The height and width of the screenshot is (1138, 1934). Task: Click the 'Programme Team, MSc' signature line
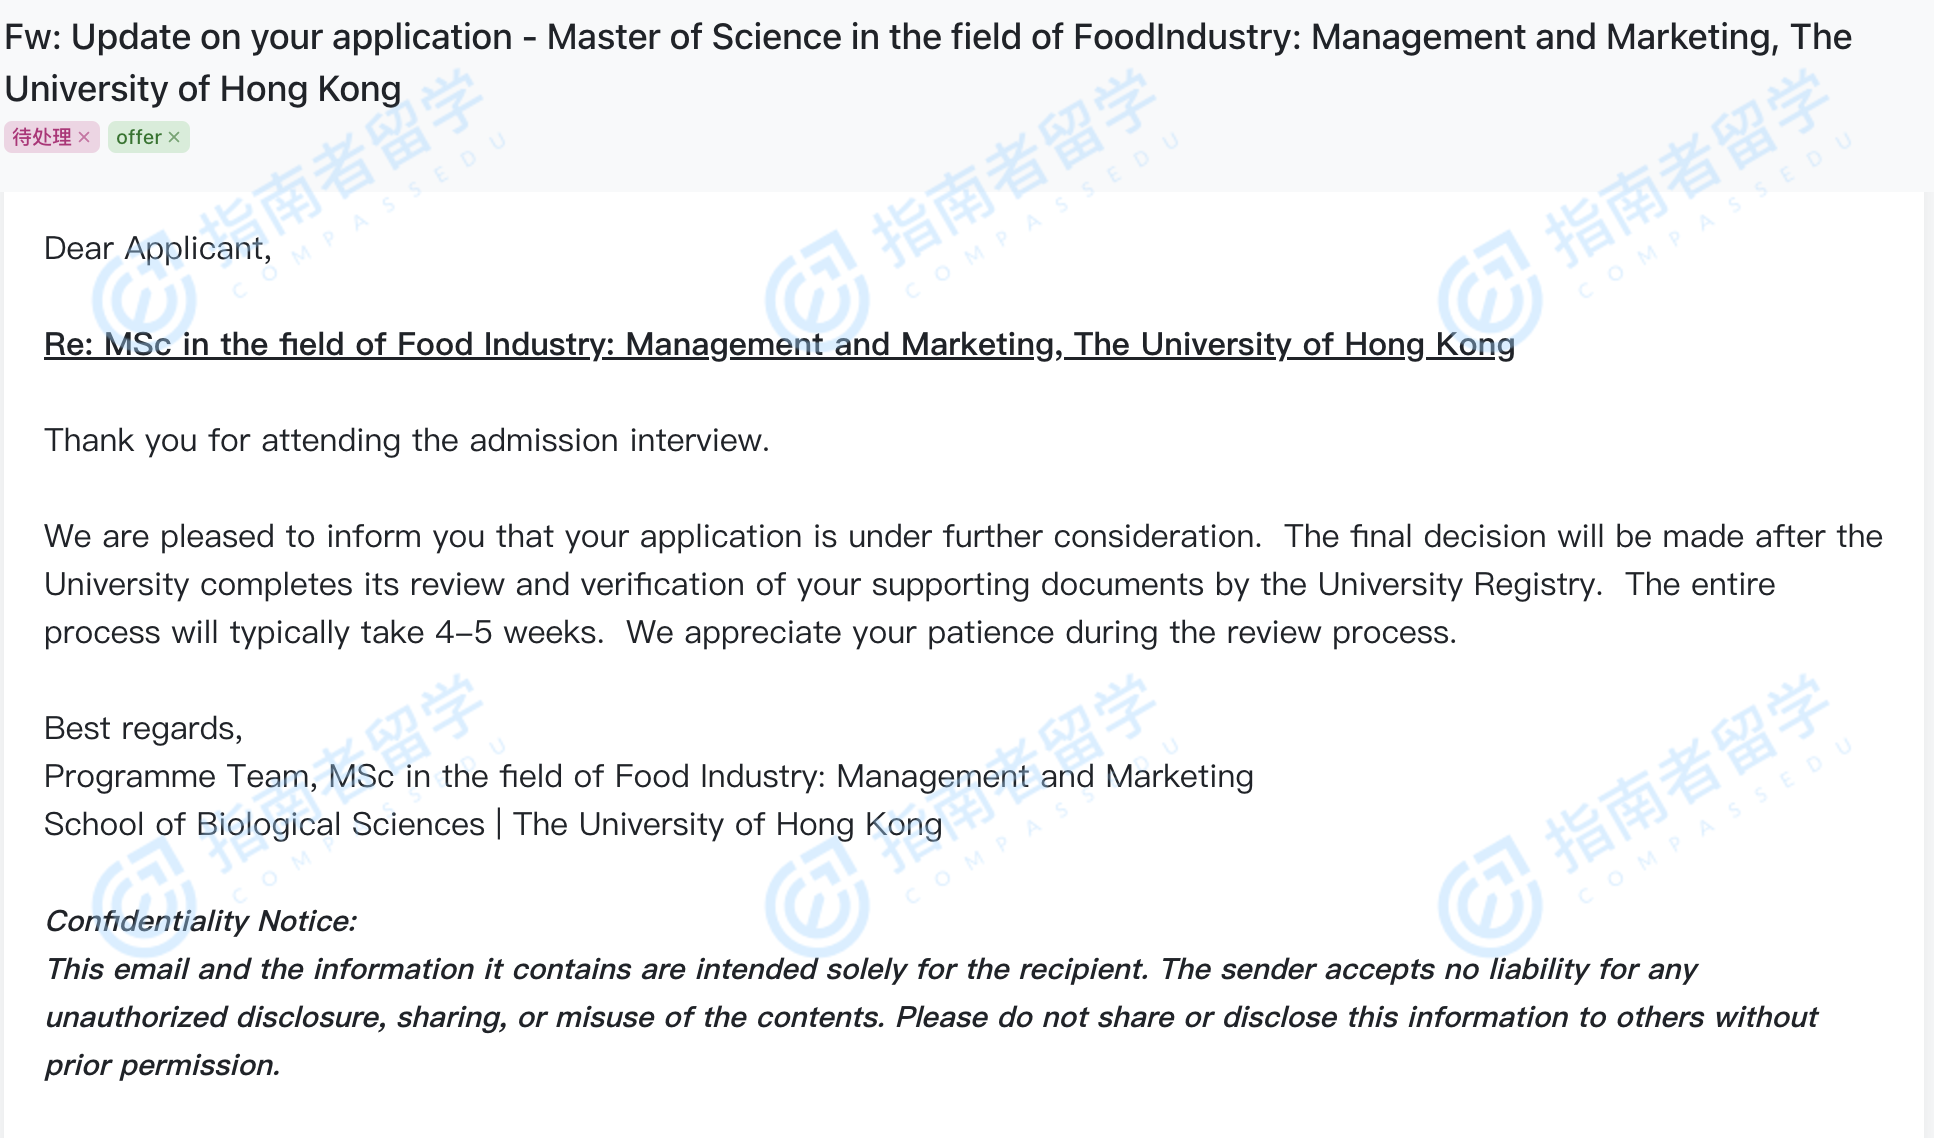648,776
